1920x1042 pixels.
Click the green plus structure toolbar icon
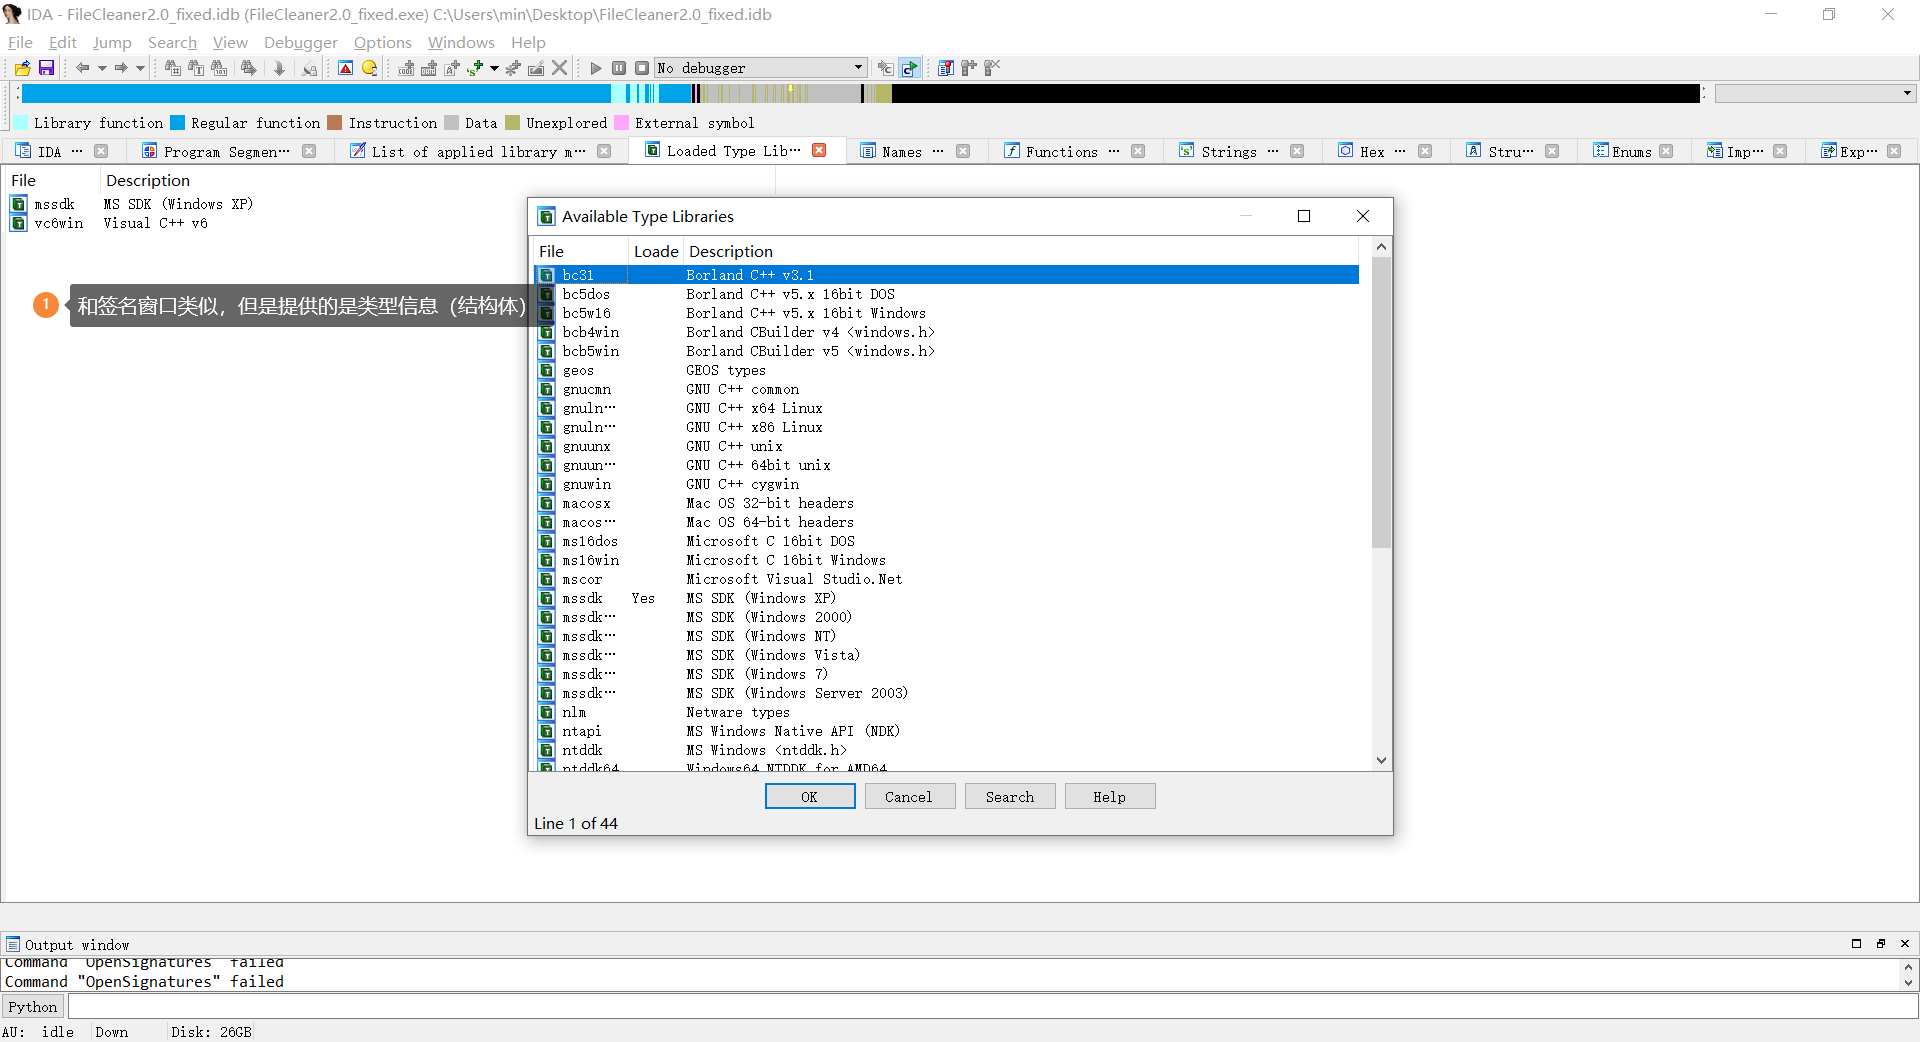[x=476, y=68]
